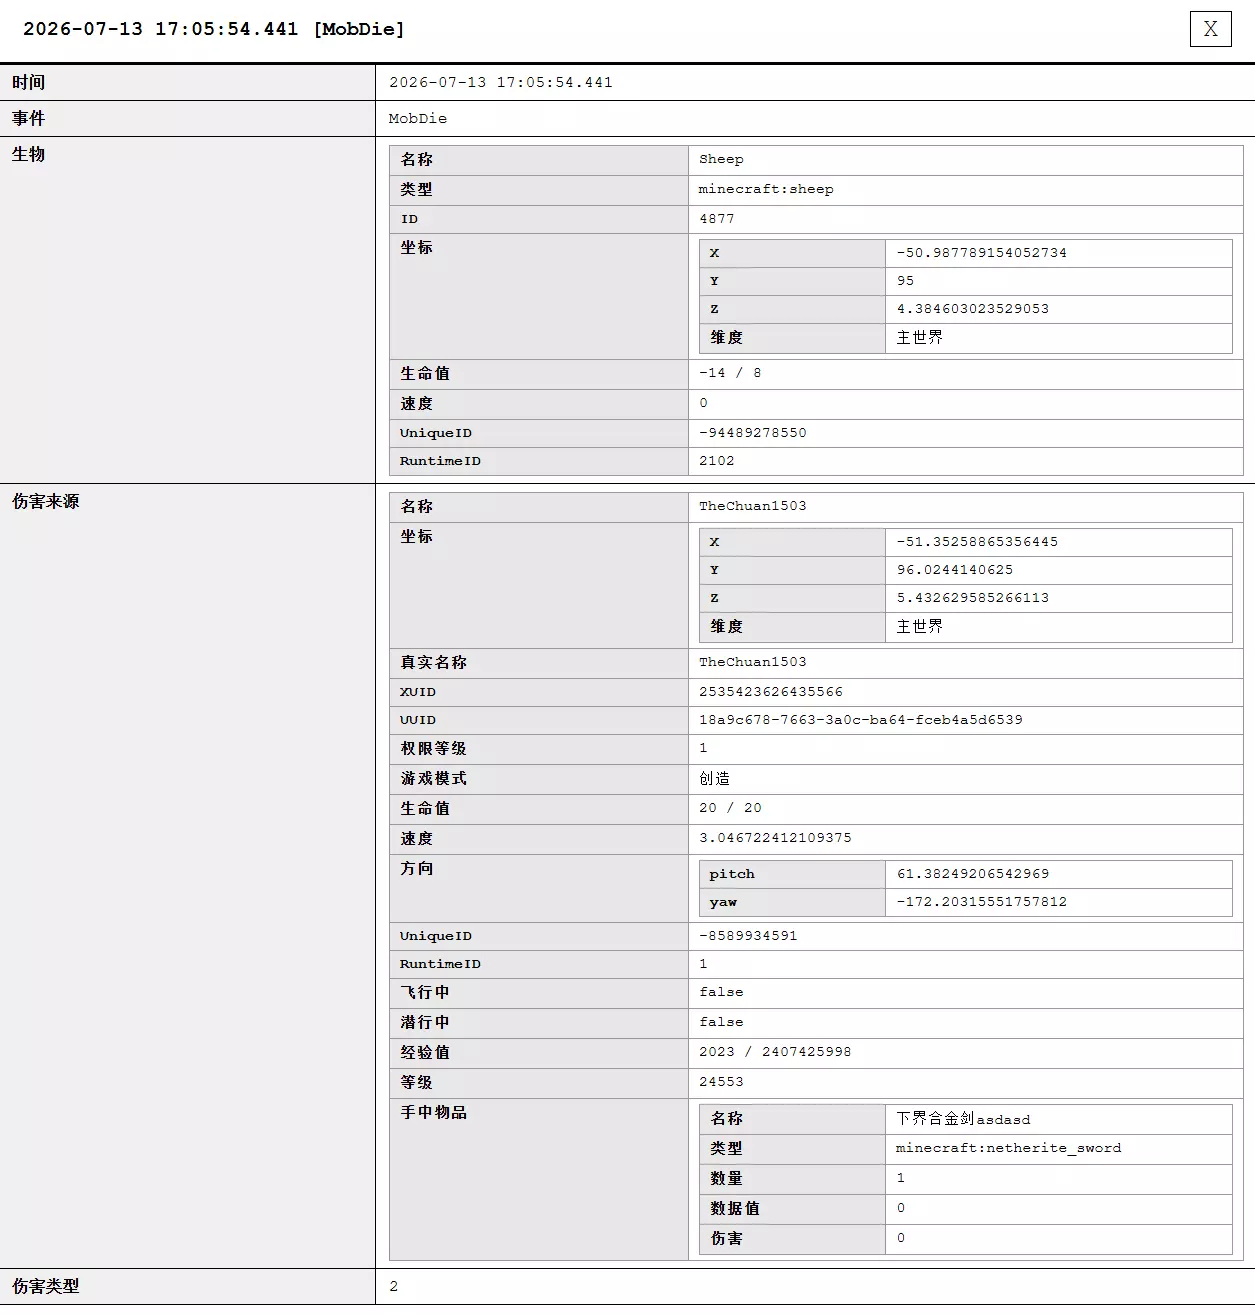
Task: Select the RuntimeID value 2102
Action: 717,461
